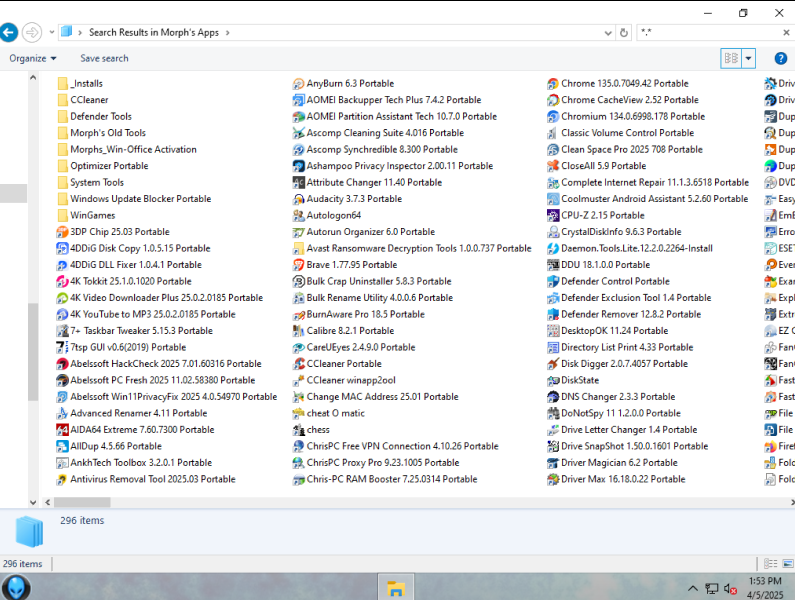Open the network tray icon
Image resolution: width=795 pixels, height=600 pixels.
coord(712,589)
